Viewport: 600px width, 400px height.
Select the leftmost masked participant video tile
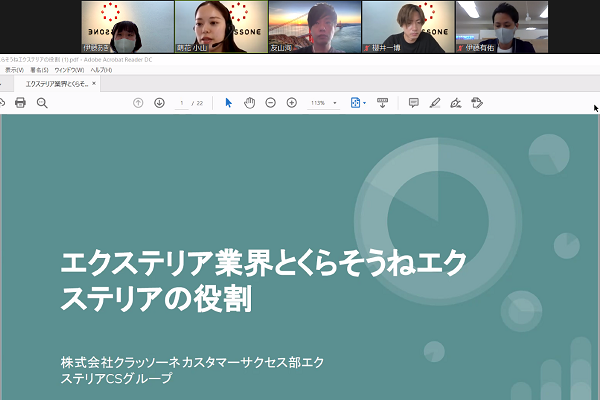coord(128,26)
